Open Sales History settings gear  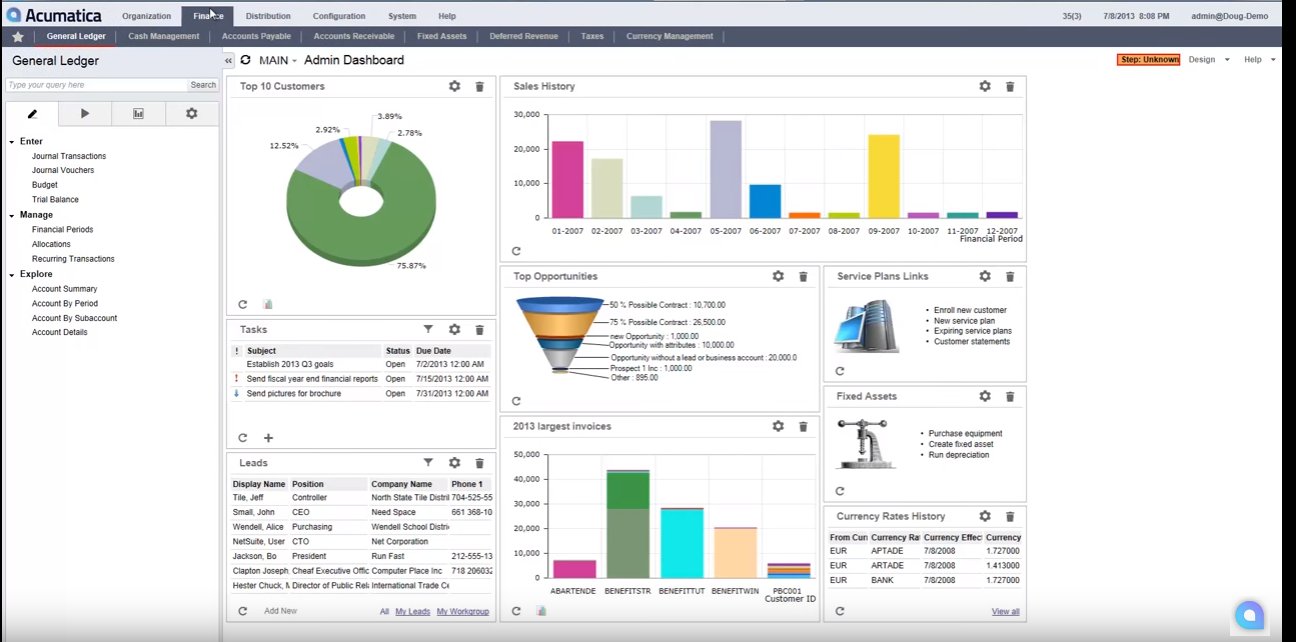(985, 86)
